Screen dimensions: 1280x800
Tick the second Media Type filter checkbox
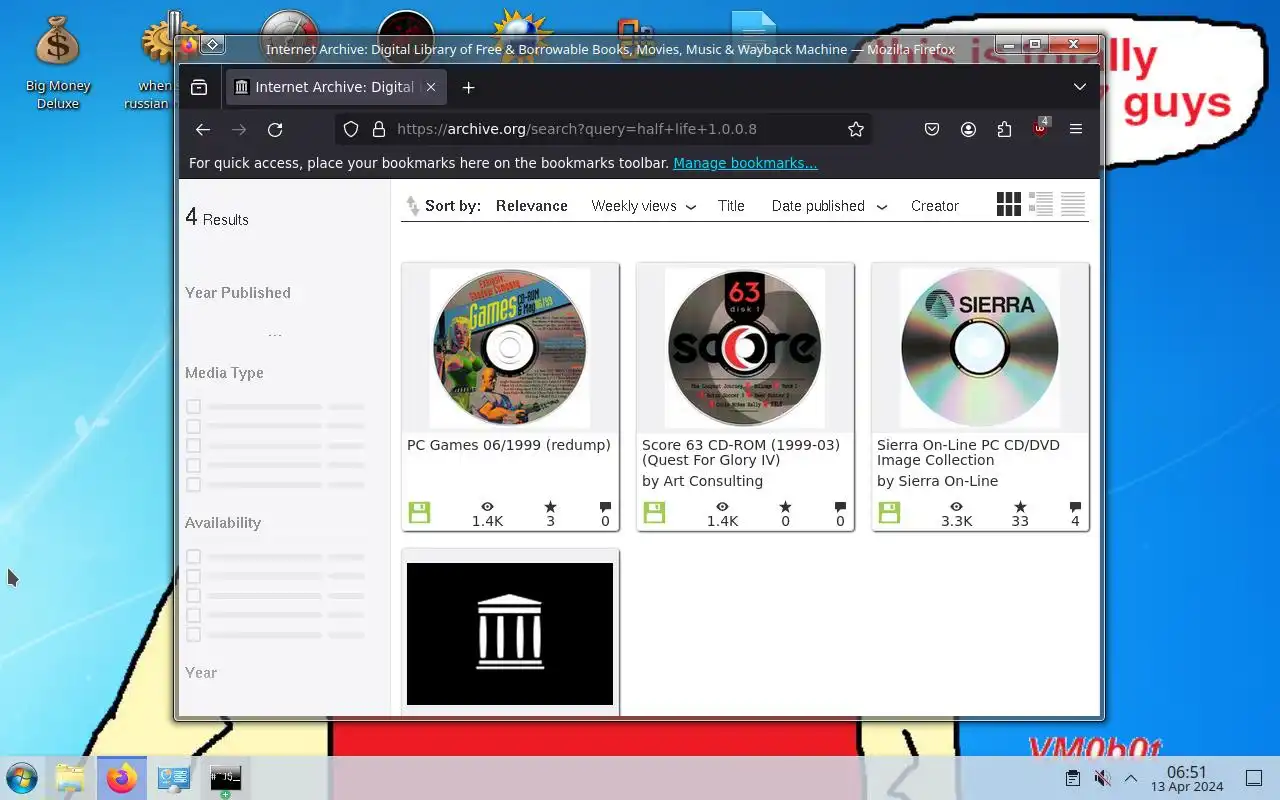point(193,426)
